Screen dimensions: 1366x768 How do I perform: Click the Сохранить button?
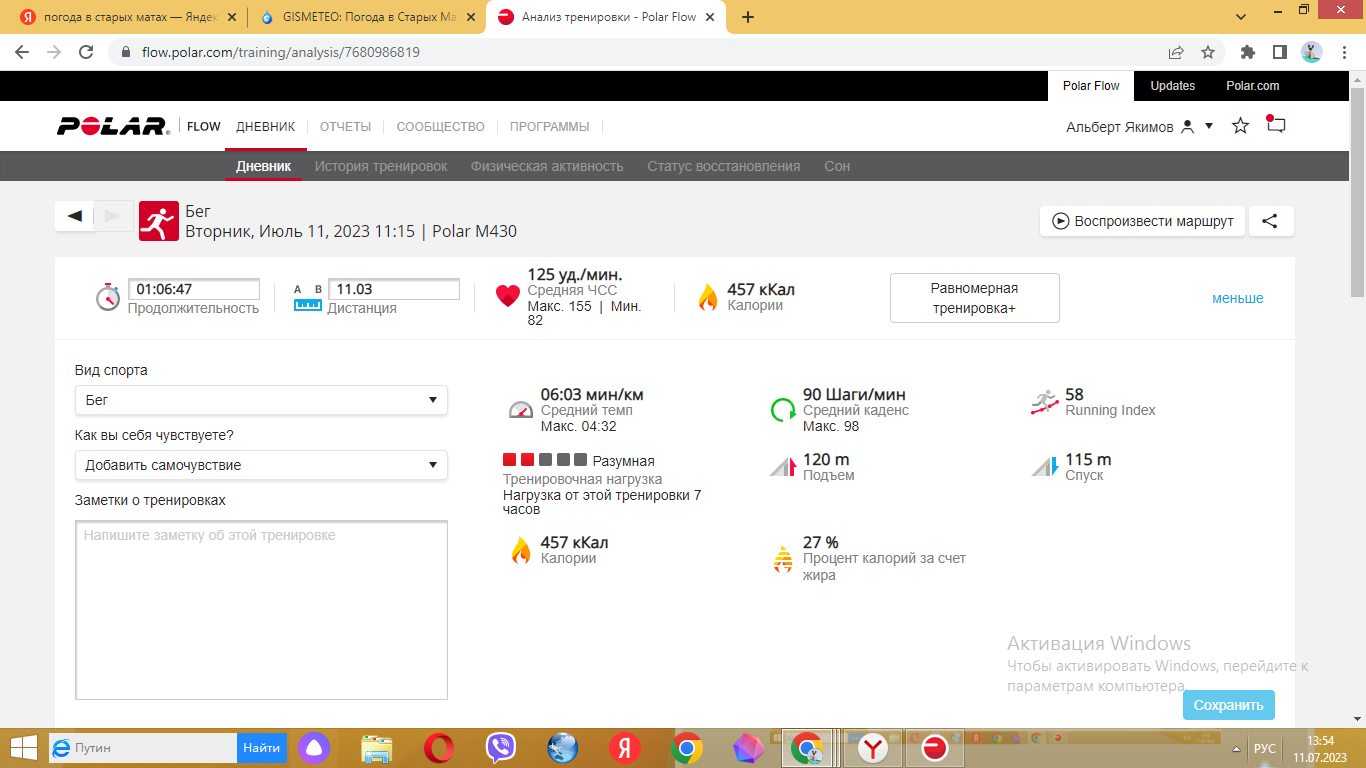[x=1229, y=705]
